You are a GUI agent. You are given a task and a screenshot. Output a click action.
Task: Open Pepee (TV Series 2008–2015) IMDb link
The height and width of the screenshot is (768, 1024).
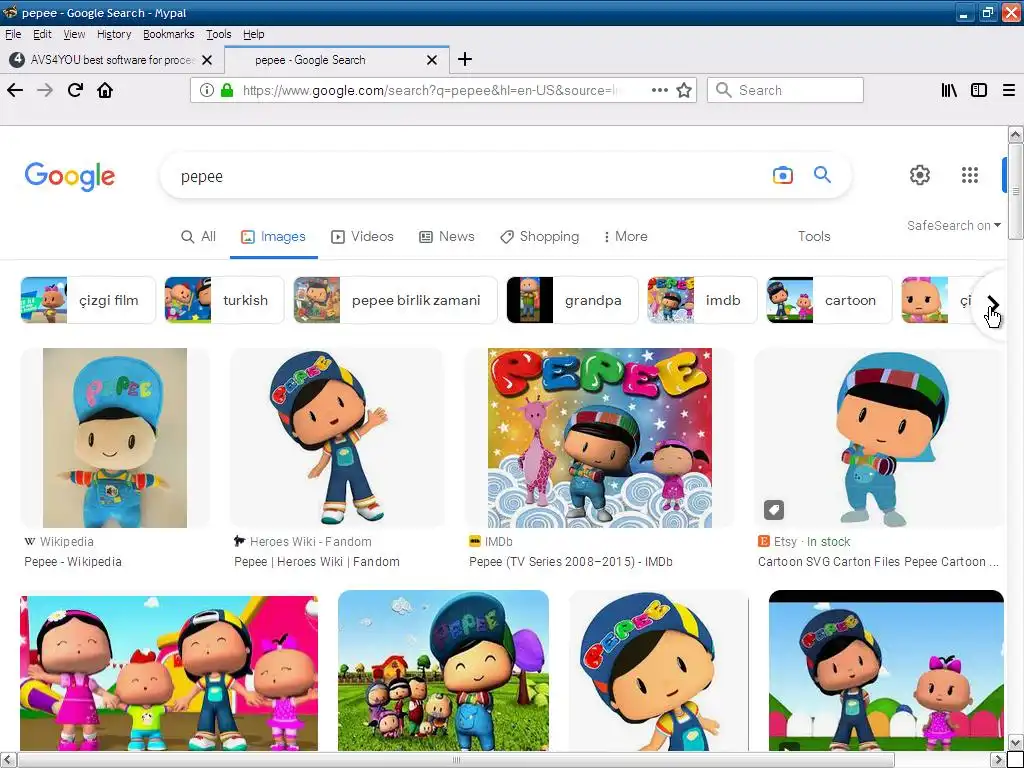[x=571, y=562]
